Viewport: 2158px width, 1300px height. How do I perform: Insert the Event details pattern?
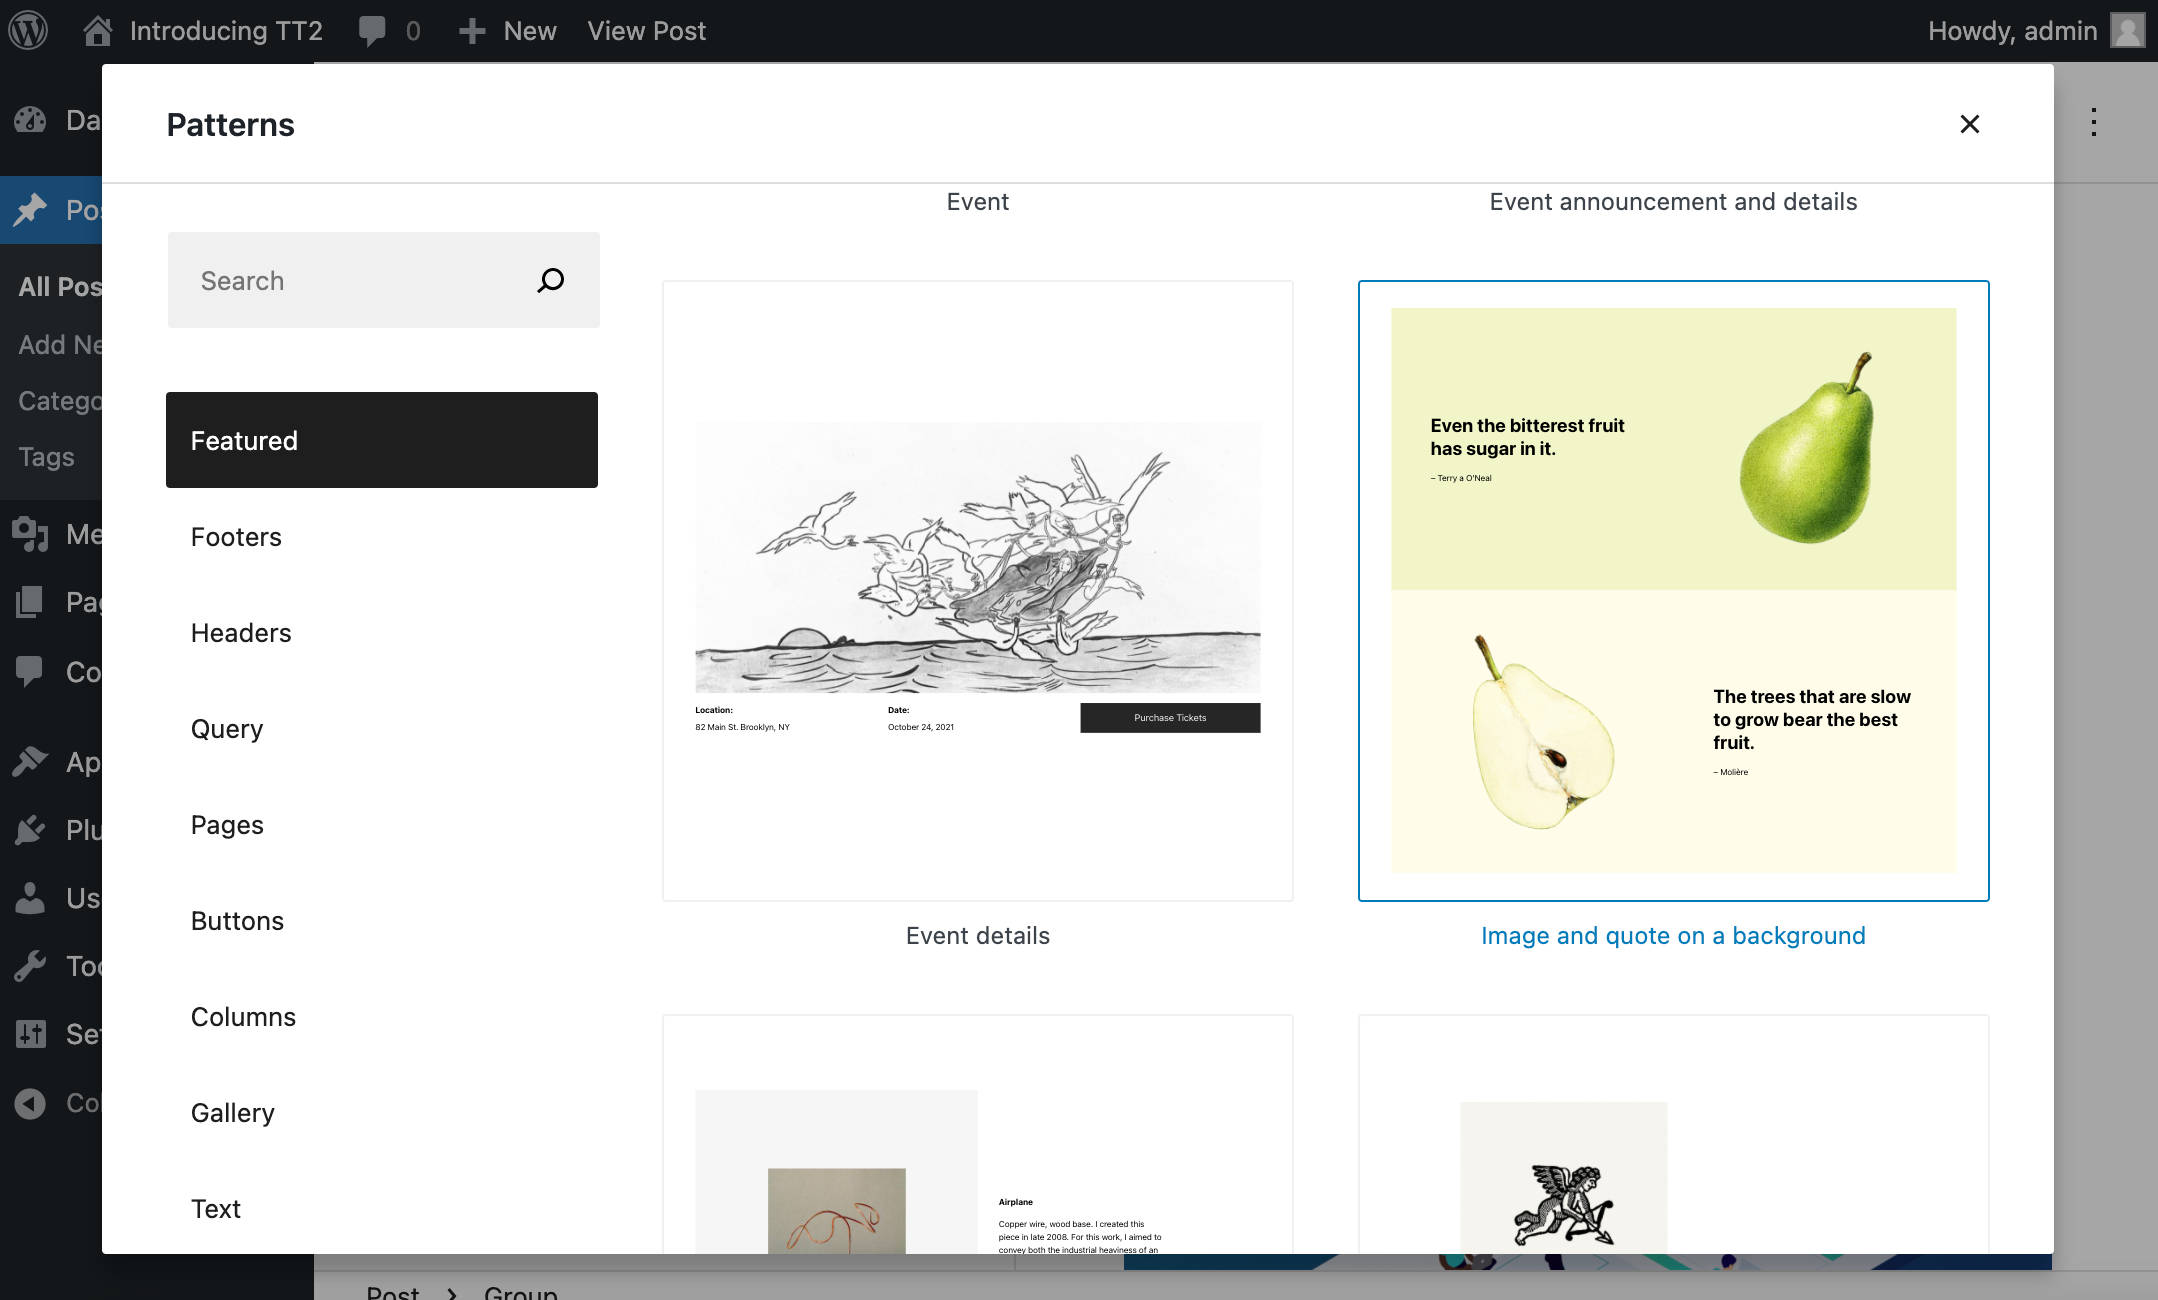pos(977,591)
